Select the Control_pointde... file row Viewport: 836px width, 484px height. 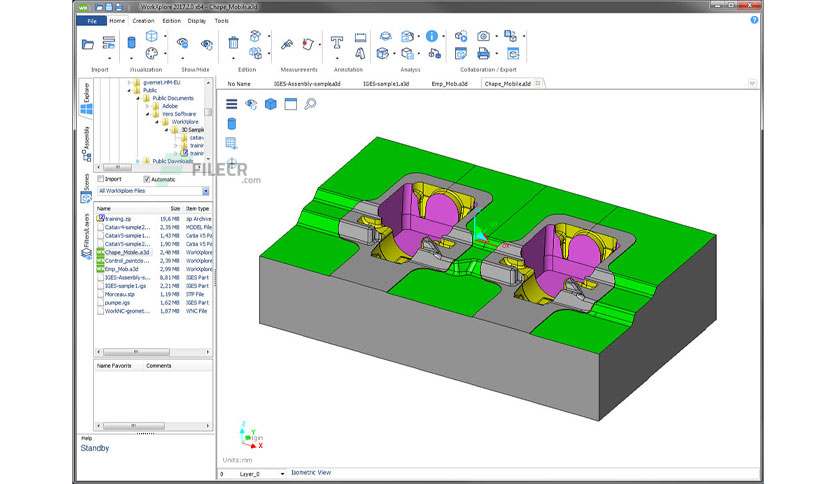point(154,261)
